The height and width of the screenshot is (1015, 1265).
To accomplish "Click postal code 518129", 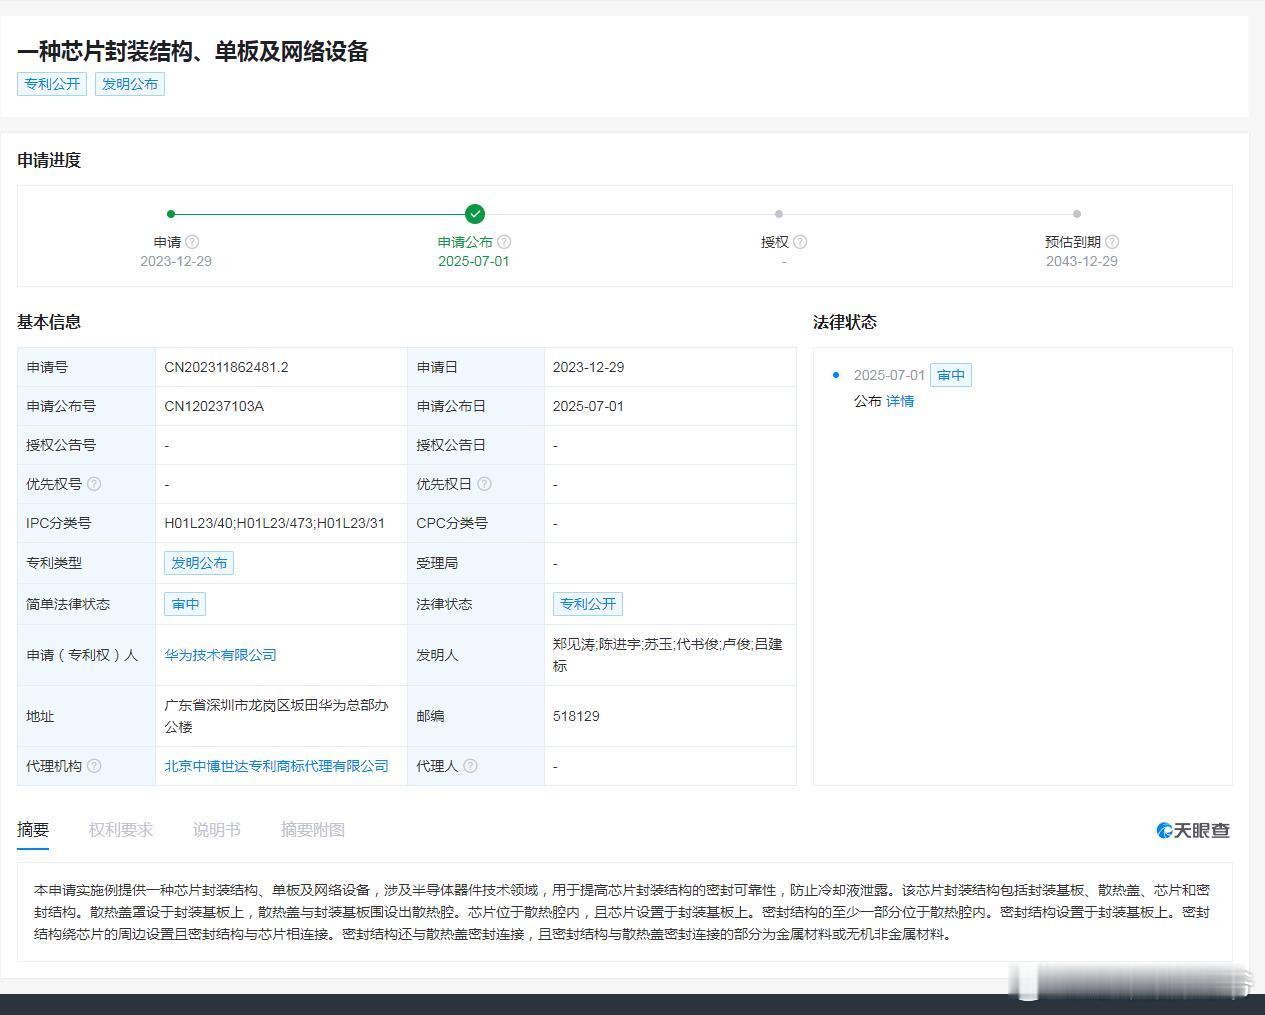I will pos(576,716).
